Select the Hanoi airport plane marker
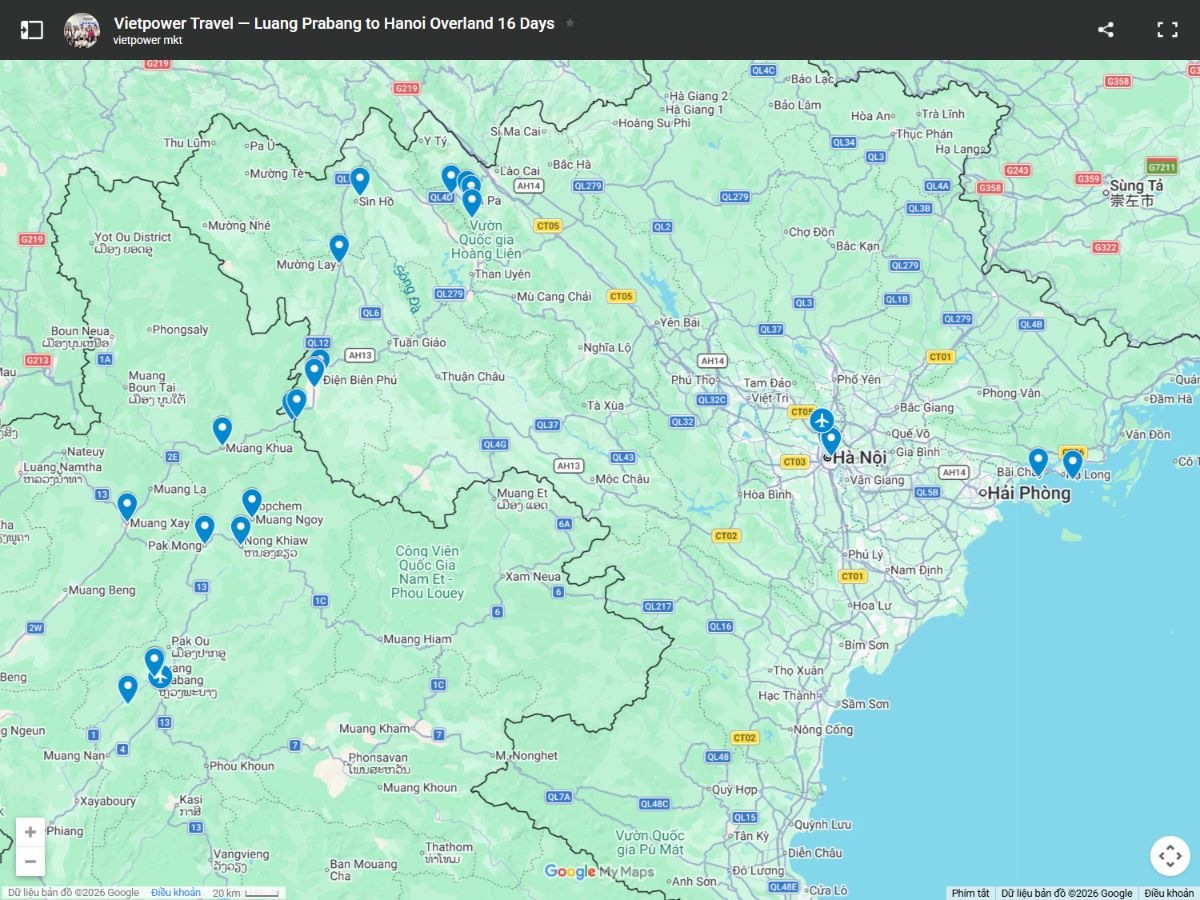Image resolution: width=1200 pixels, height=900 pixels. point(822,421)
